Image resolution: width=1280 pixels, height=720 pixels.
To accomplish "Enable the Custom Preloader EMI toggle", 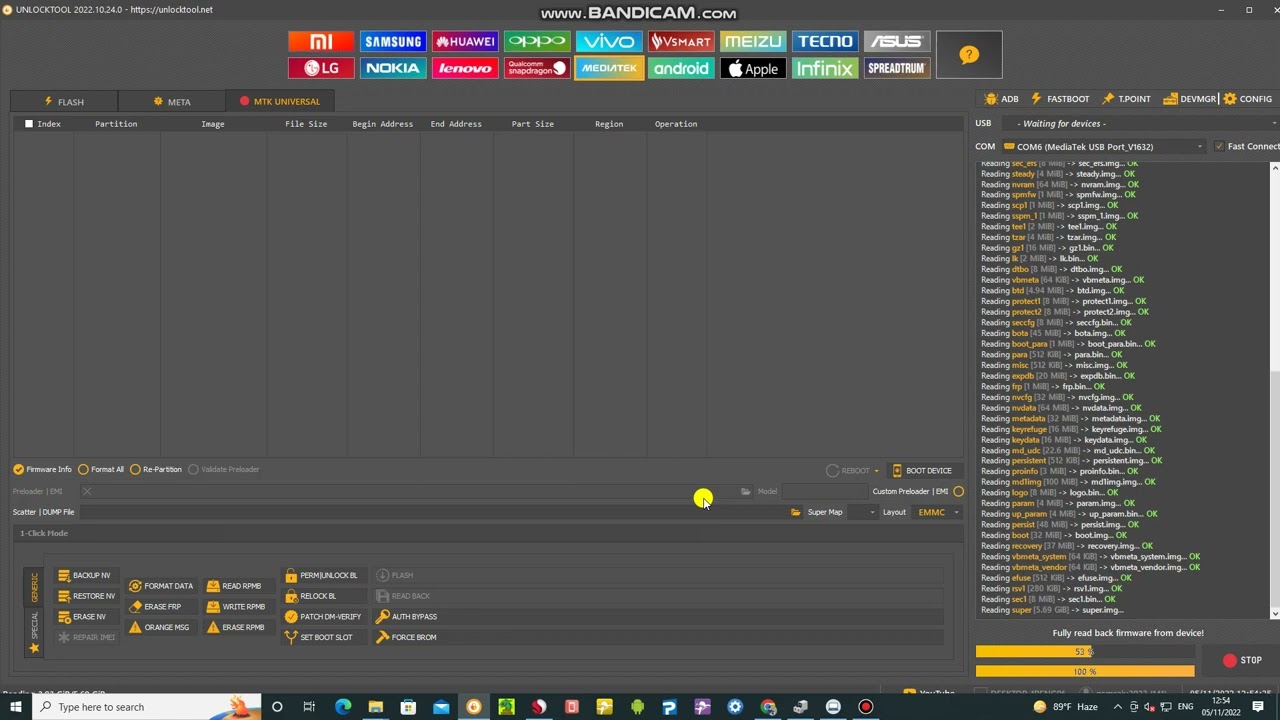I will coord(958,491).
